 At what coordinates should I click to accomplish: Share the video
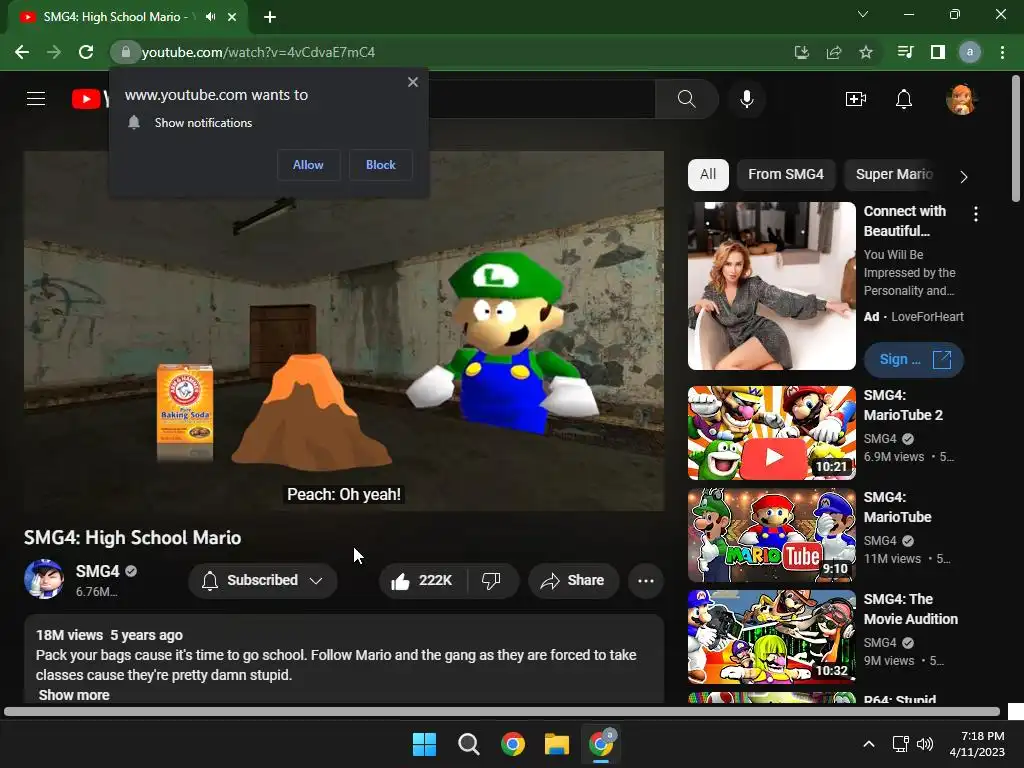[x=573, y=581]
